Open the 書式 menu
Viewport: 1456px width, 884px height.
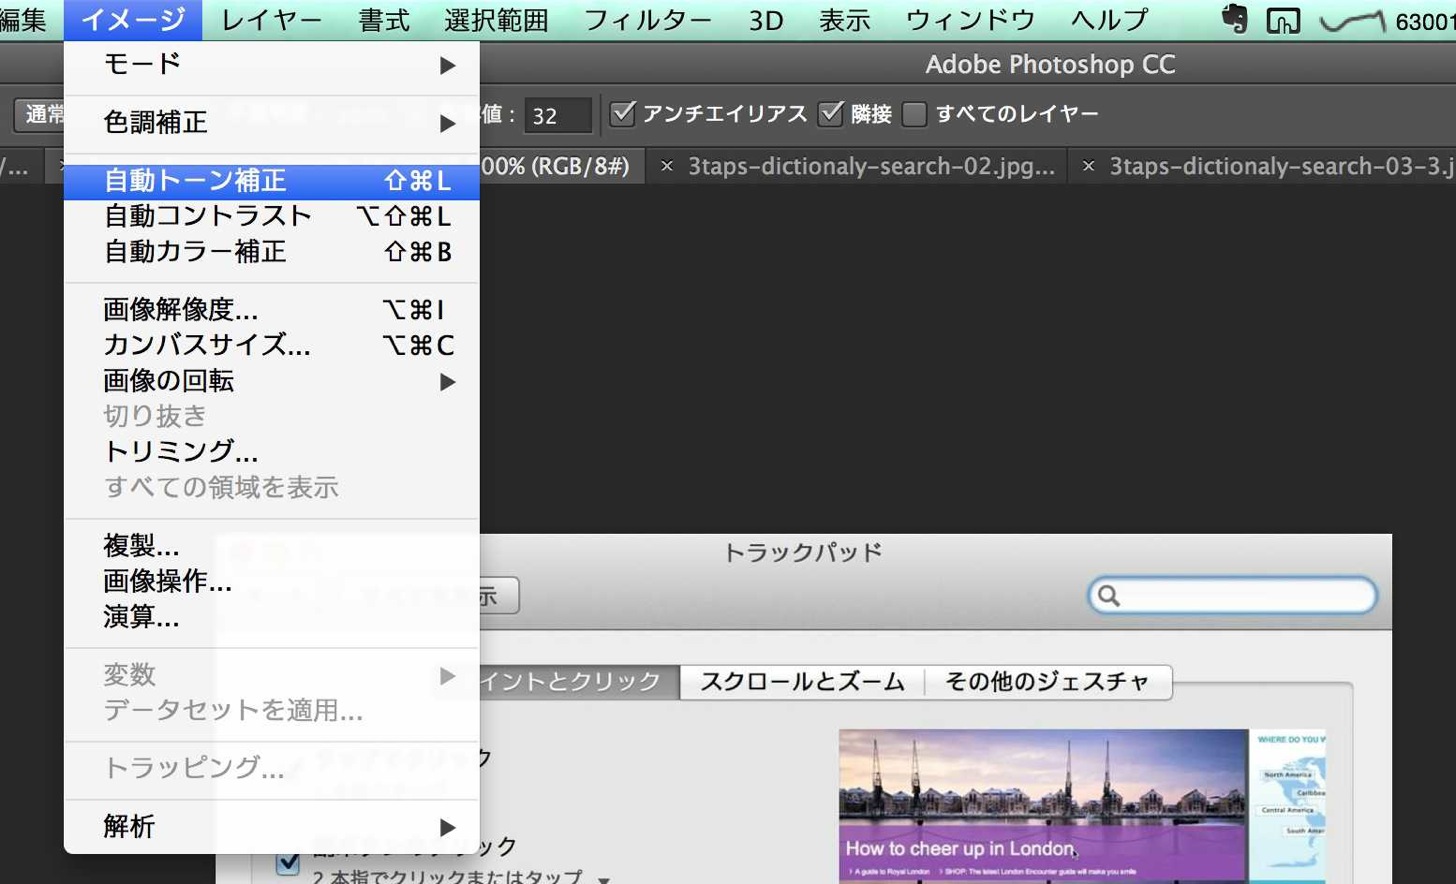(x=384, y=20)
